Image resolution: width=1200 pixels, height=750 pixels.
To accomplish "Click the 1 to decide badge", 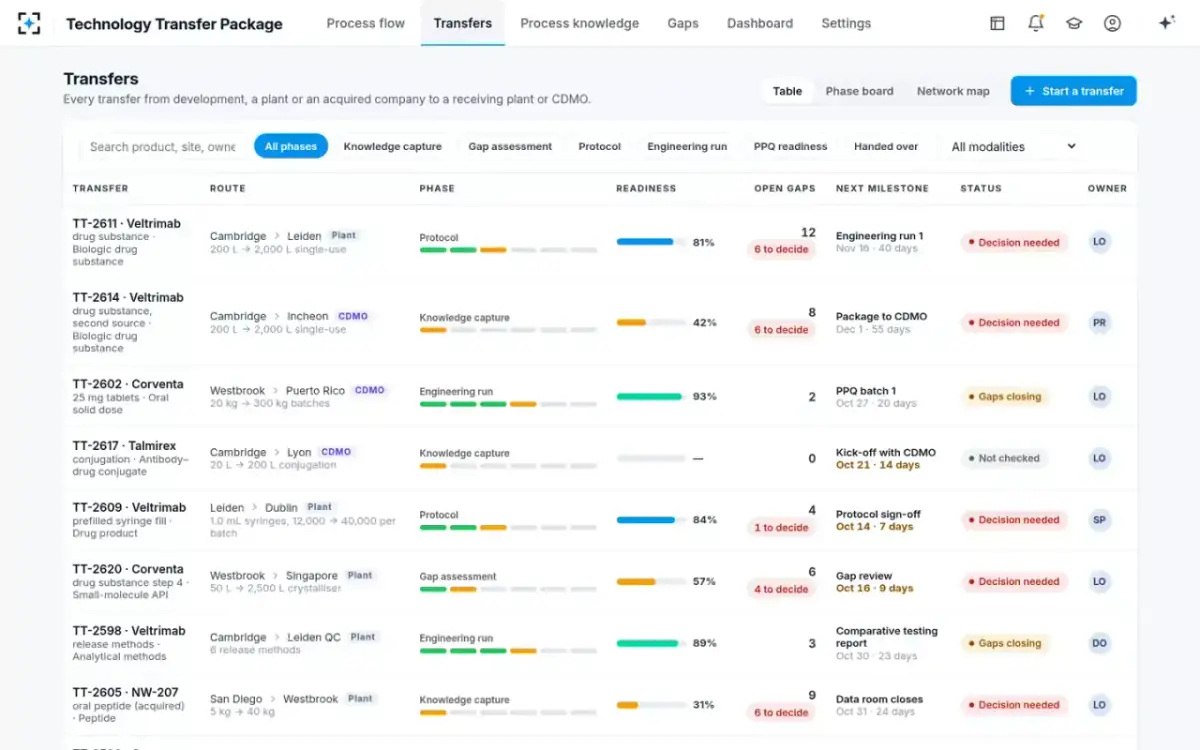I will pyautogui.click(x=781, y=528).
